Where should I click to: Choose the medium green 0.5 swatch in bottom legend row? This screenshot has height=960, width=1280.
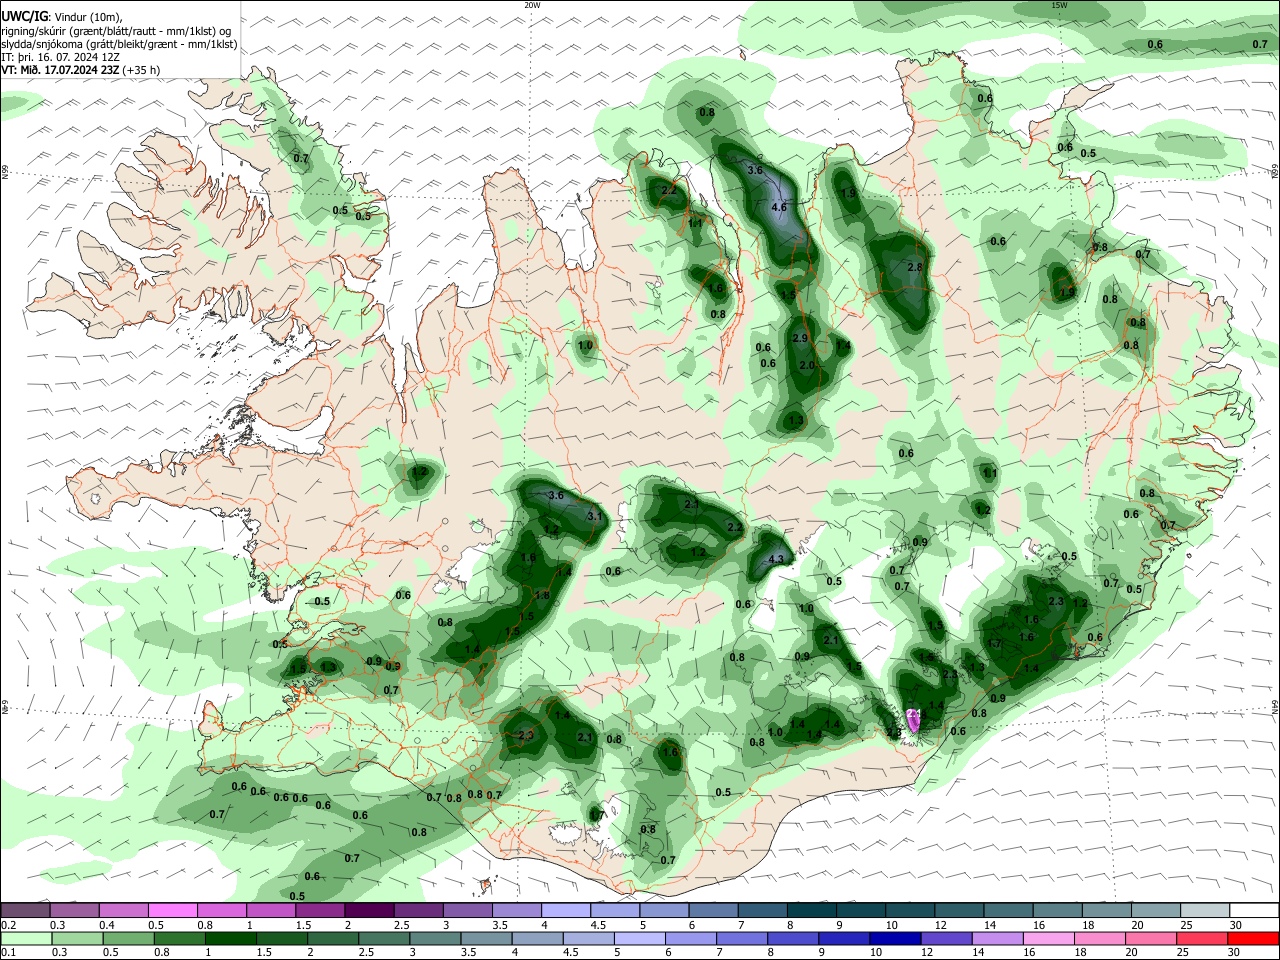click(127, 938)
